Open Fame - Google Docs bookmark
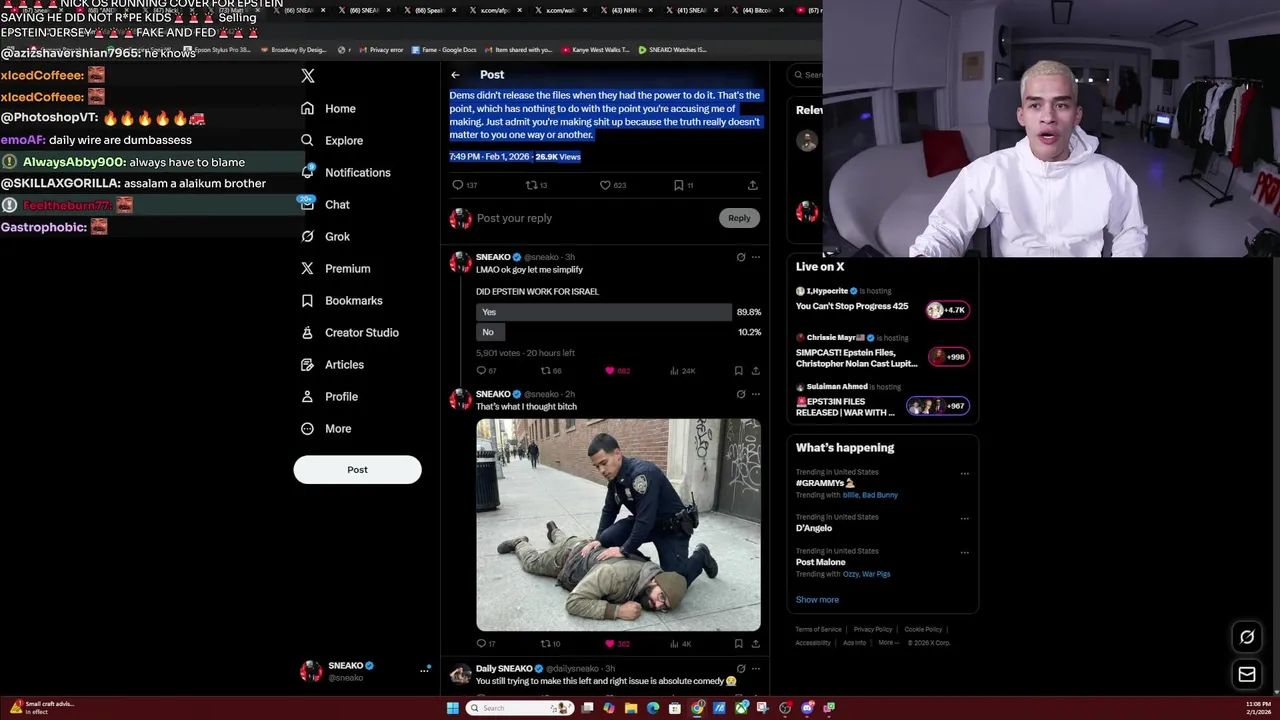The height and width of the screenshot is (720, 1280). point(443,50)
